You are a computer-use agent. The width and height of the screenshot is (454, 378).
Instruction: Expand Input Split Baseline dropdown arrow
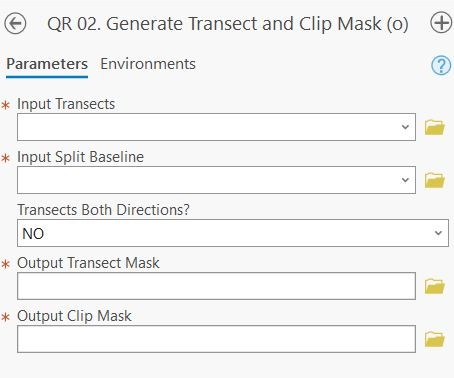405,180
